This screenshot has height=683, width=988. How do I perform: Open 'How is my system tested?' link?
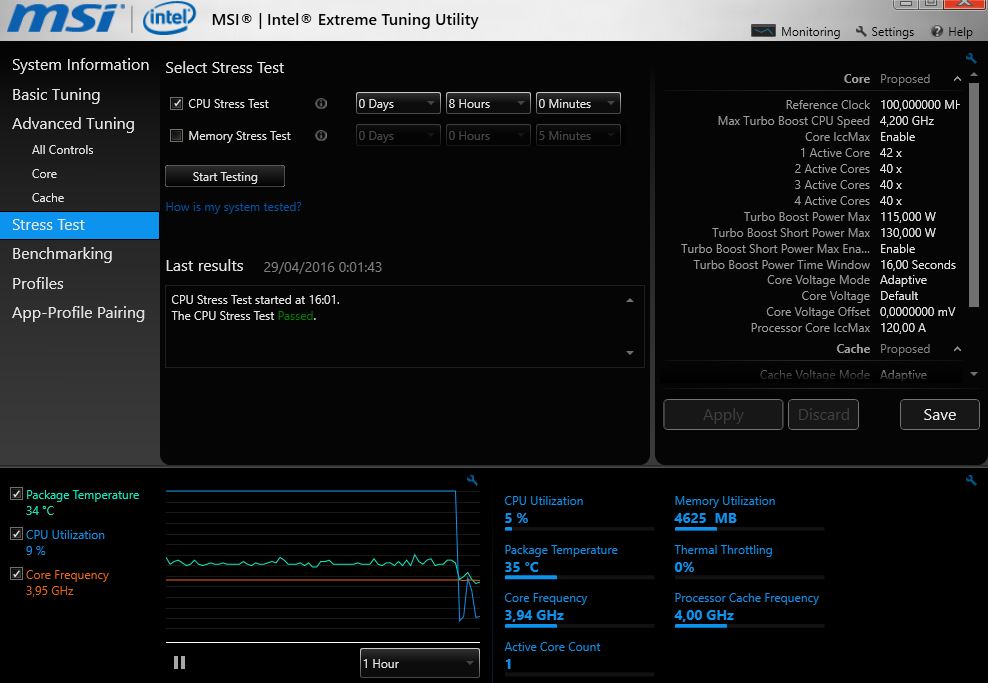click(233, 207)
